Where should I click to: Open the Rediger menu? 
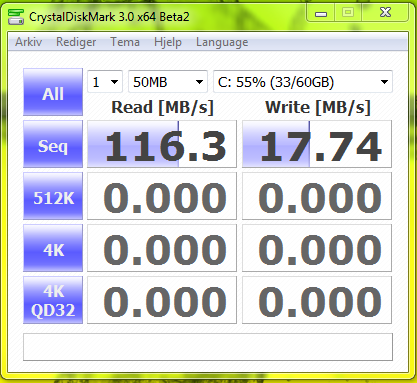click(x=76, y=42)
